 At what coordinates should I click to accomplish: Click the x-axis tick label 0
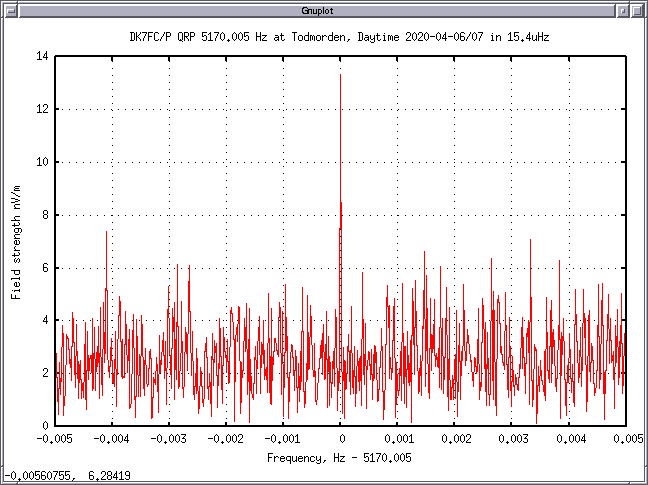(x=341, y=438)
